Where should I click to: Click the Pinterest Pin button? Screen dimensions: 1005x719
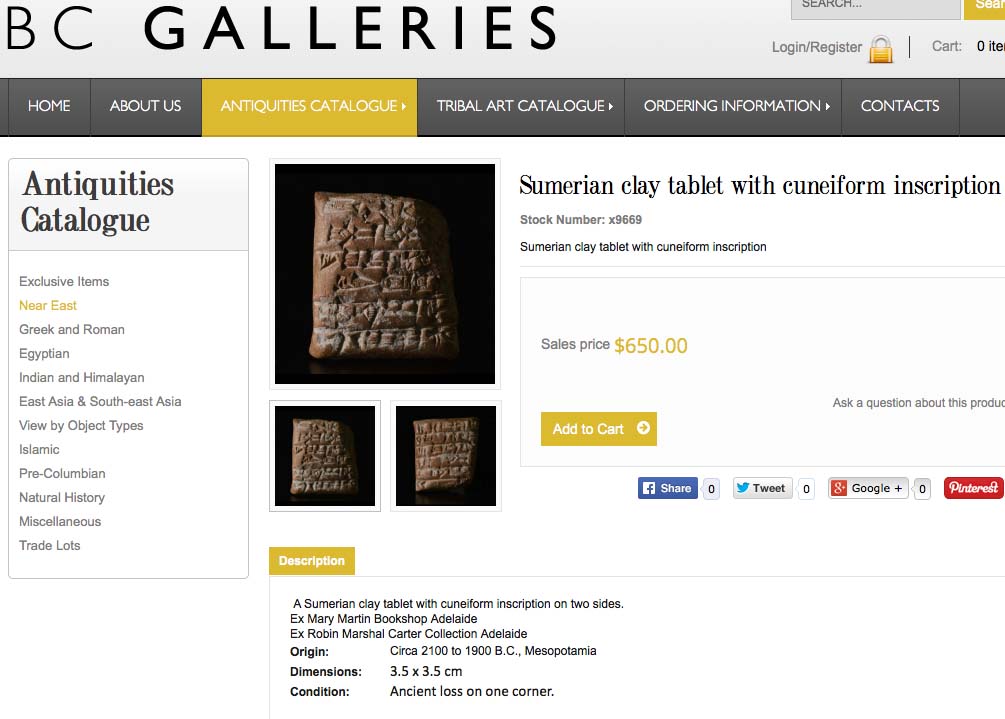pos(973,488)
